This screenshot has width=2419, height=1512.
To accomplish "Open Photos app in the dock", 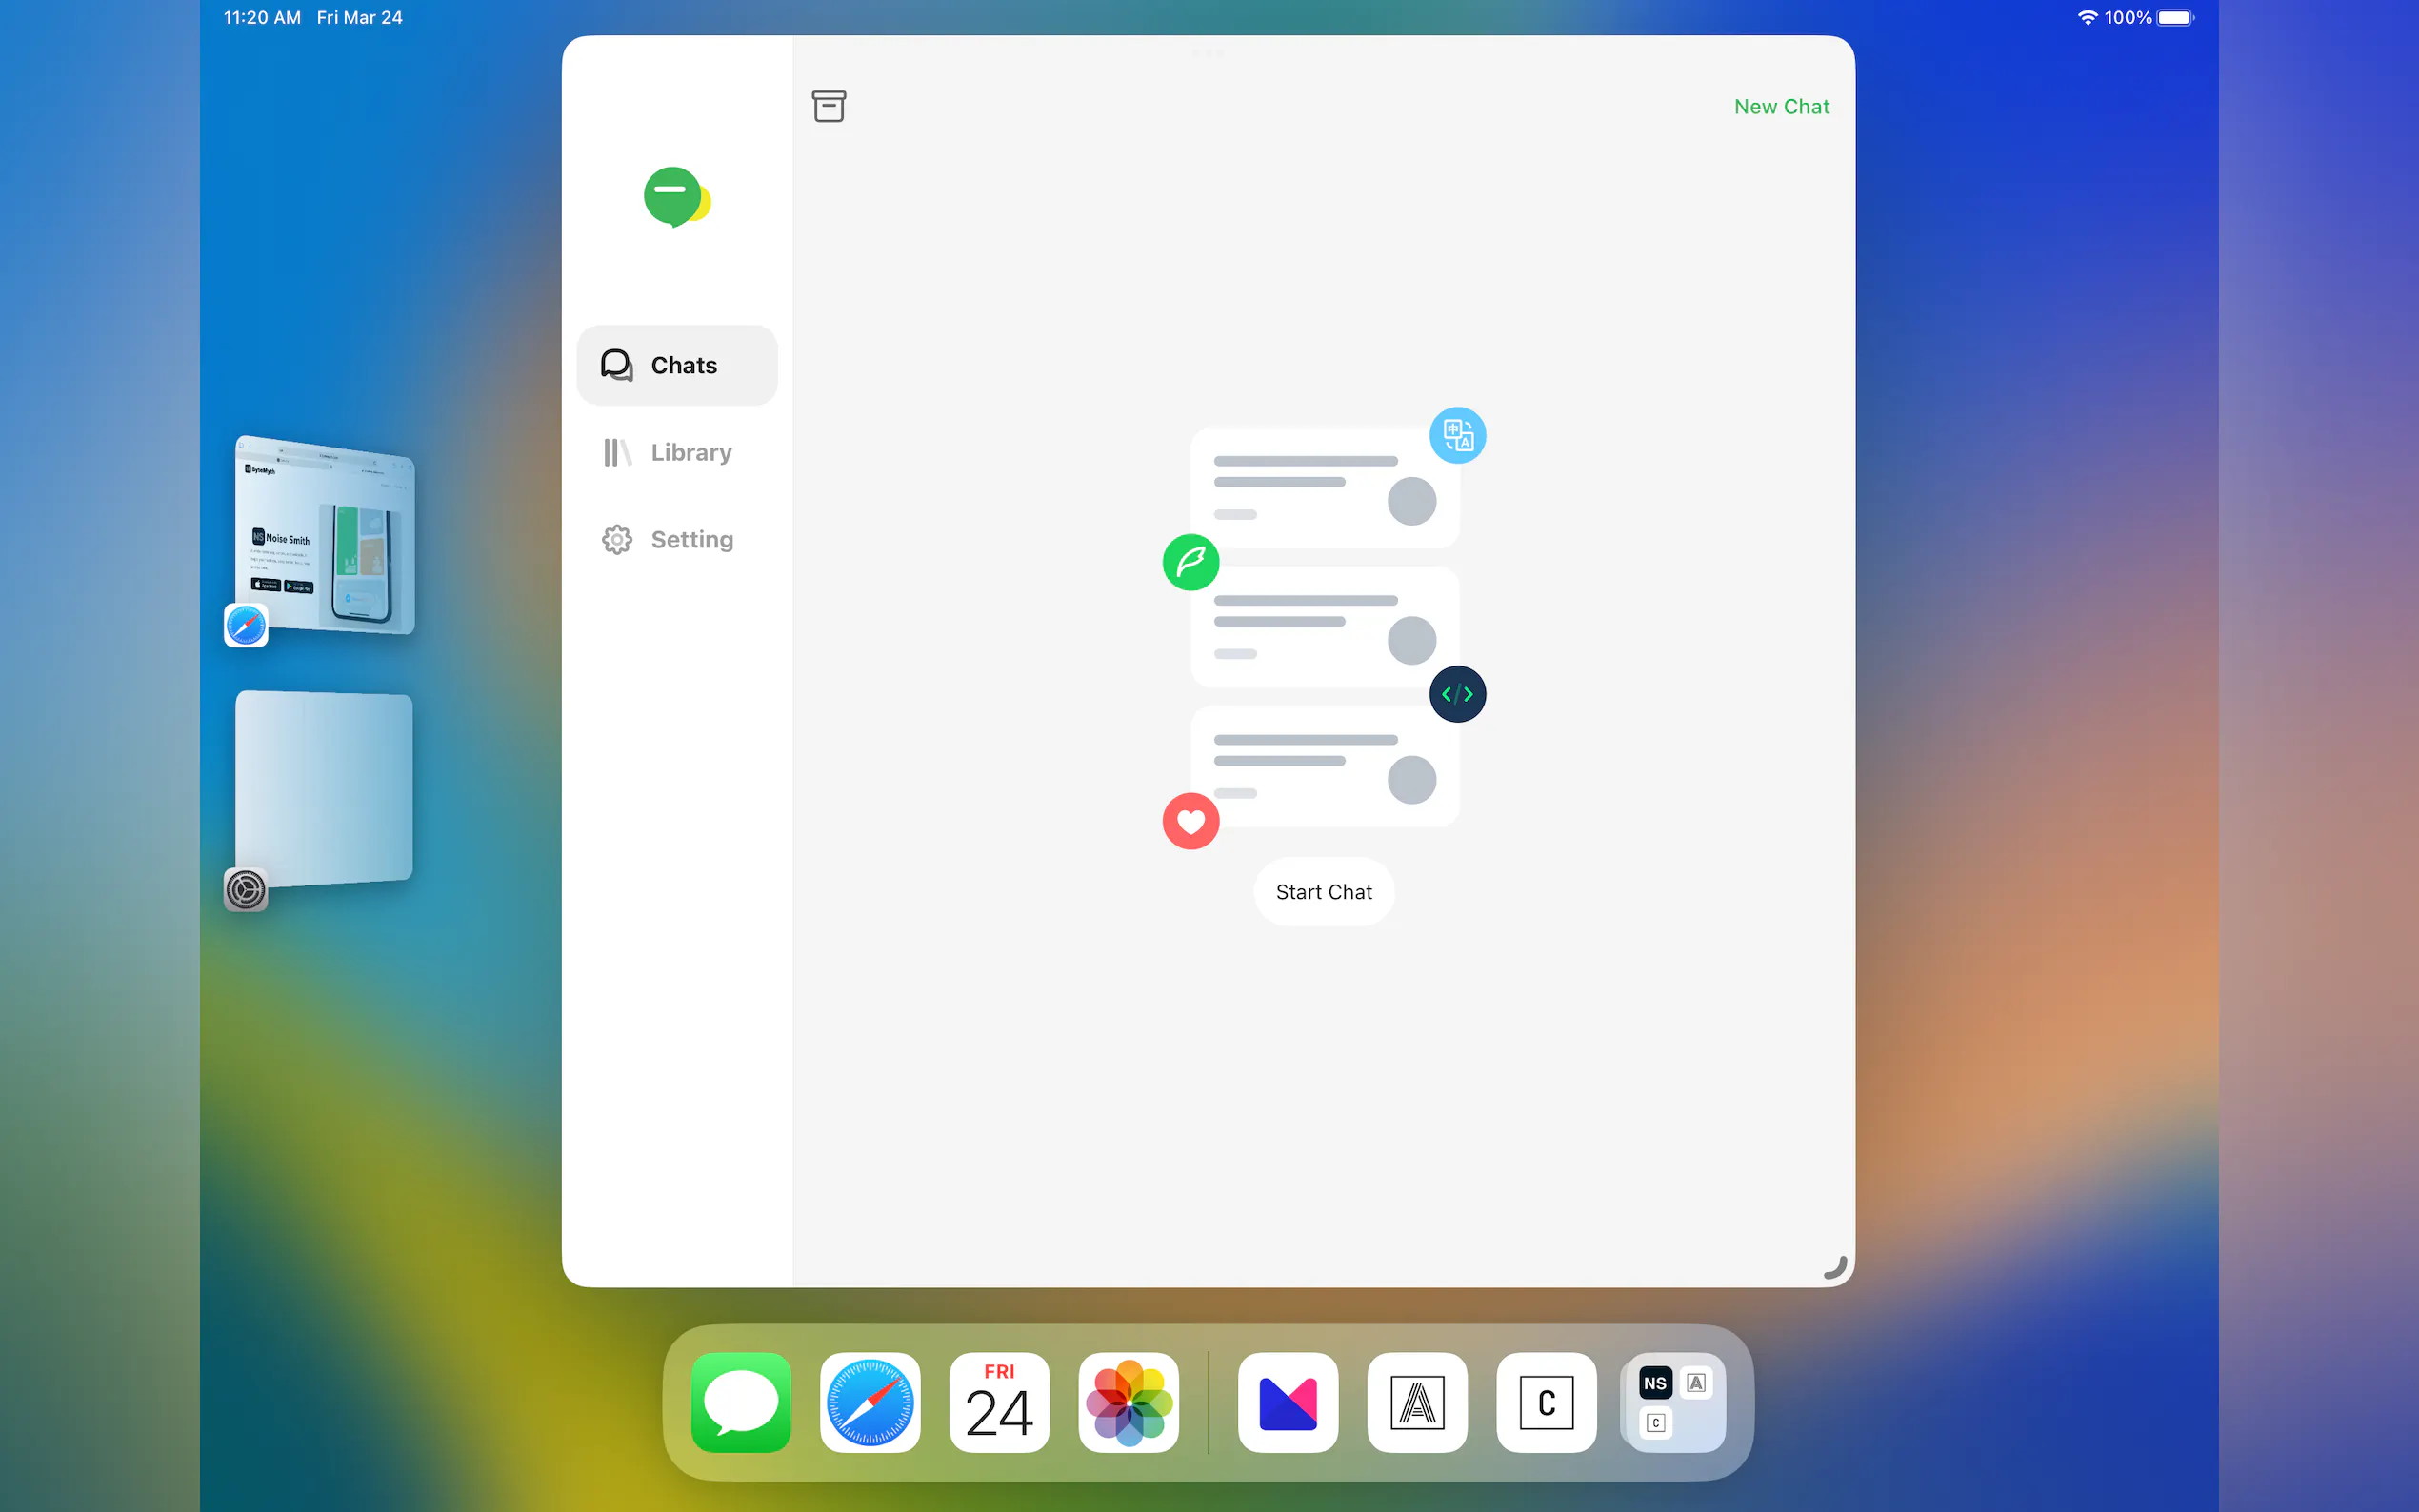I will coord(1128,1402).
